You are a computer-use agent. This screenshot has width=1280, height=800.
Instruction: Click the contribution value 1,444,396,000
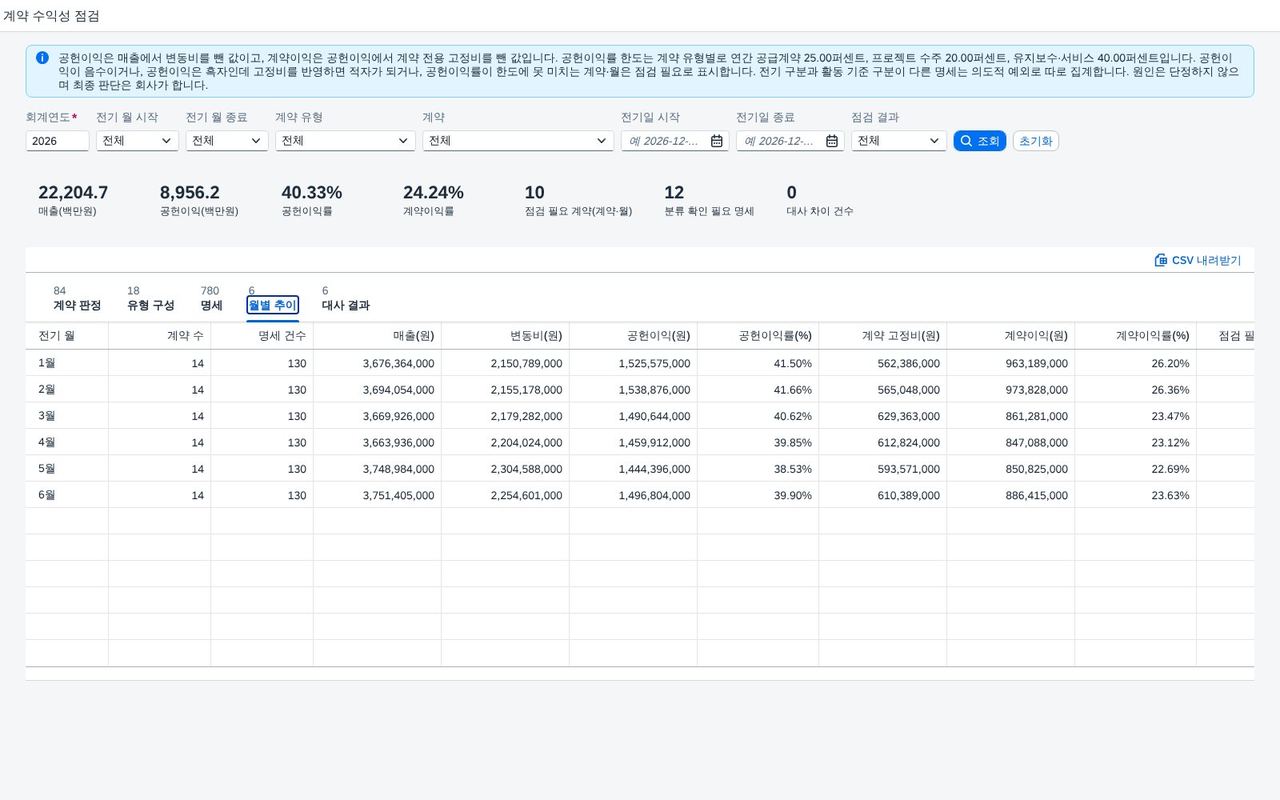click(654, 469)
